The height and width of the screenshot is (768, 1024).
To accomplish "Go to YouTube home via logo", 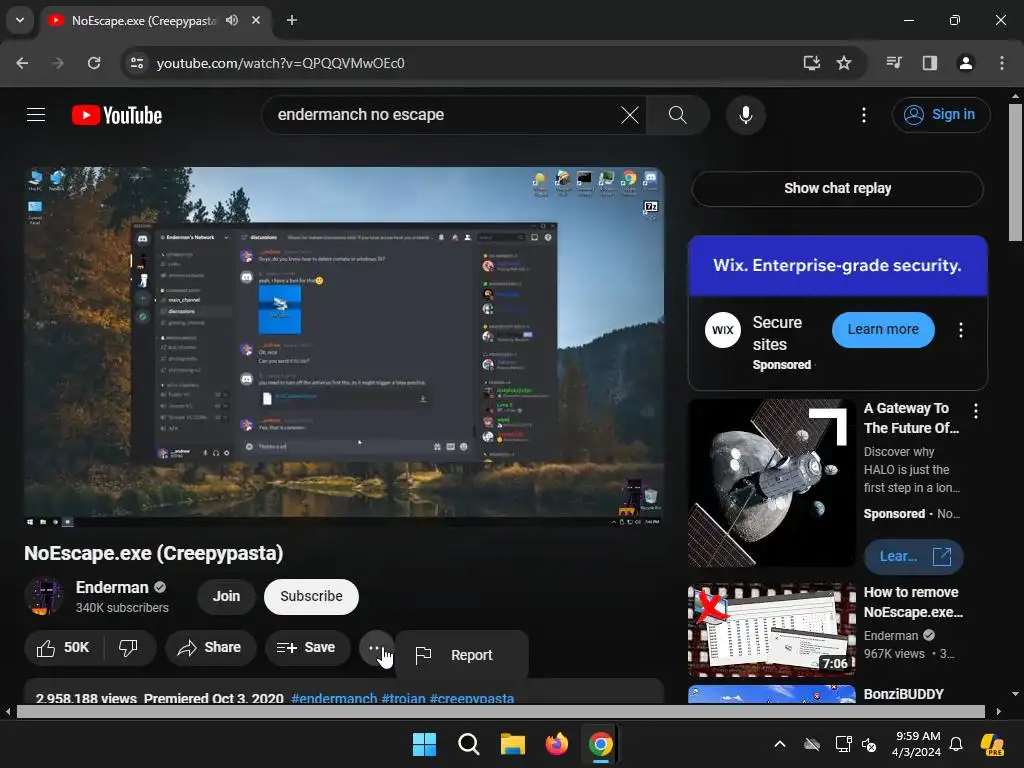I will point(117,115).
